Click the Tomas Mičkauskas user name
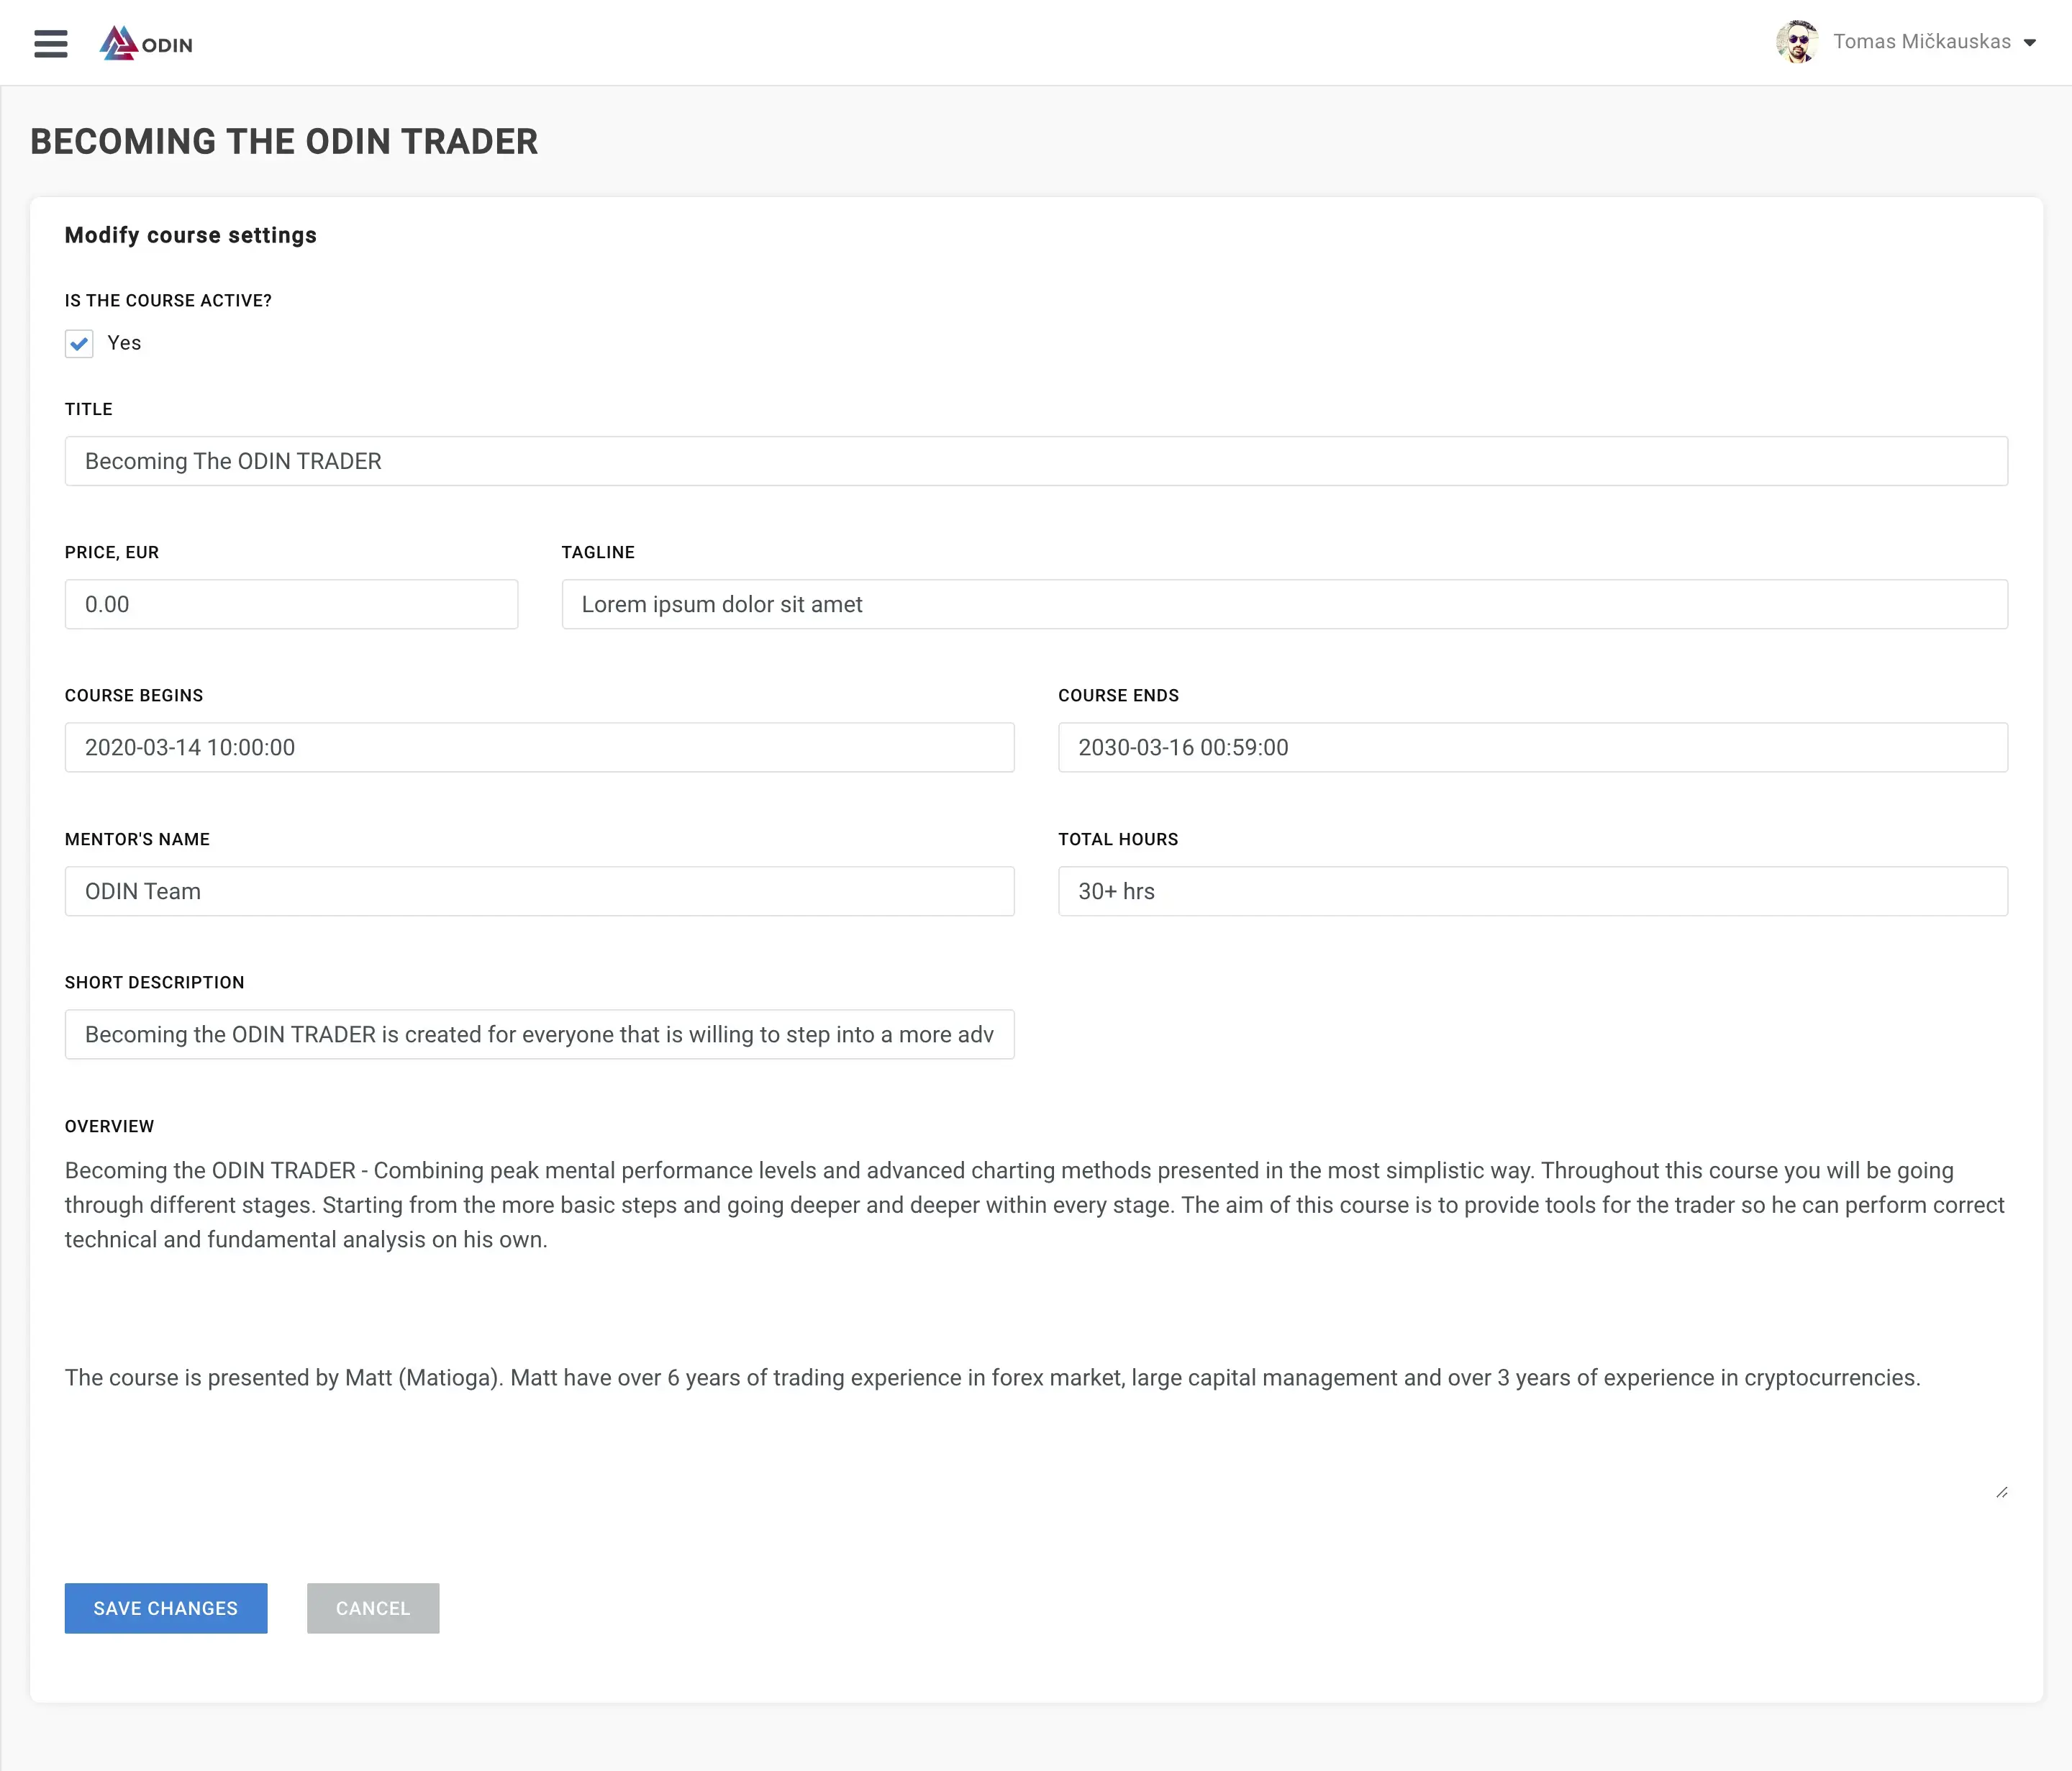This screenshot has width=2072, height=1771. (1921, 42)
